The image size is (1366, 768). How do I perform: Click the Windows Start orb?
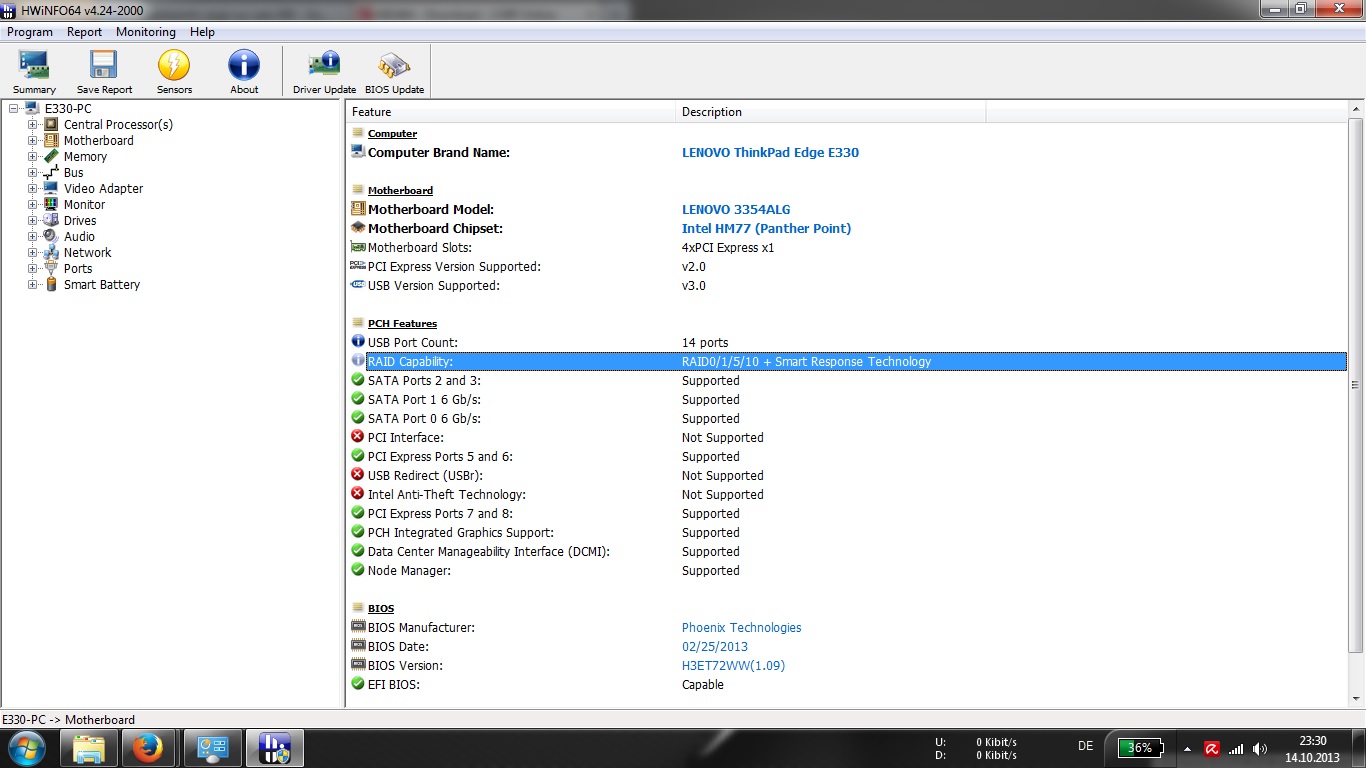pyautogui.click(x=26, y=747)
